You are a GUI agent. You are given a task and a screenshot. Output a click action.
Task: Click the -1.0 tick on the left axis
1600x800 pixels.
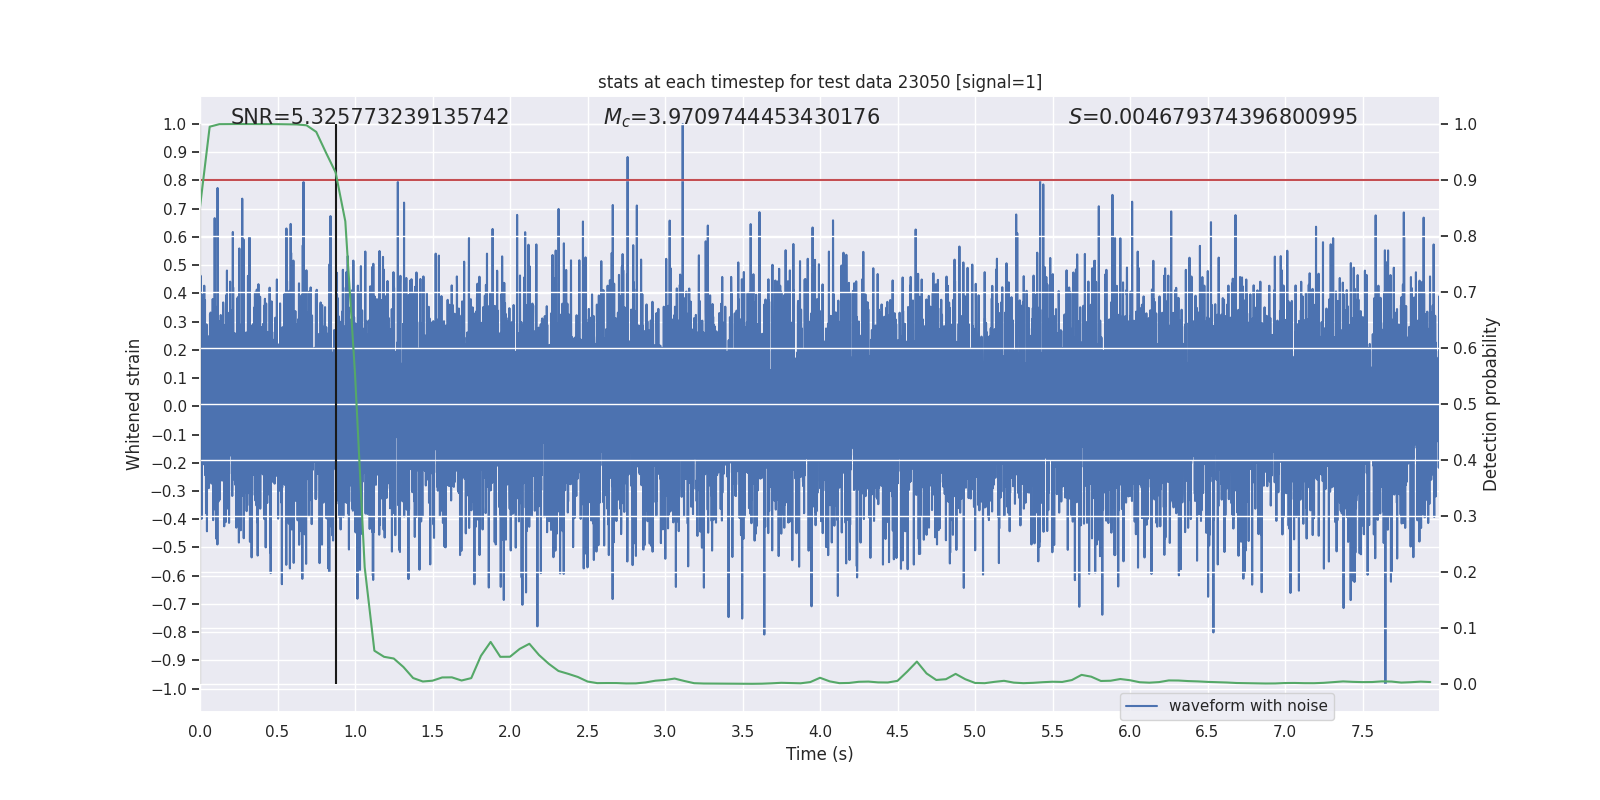coord(169,689)
